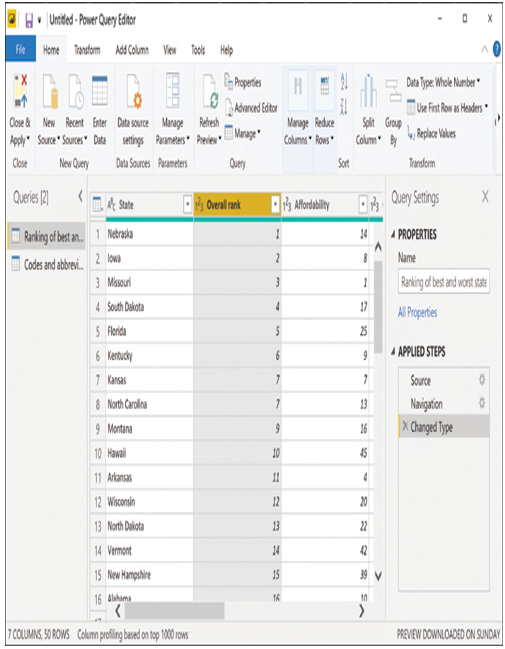Open the Help tab

(226, 50)
